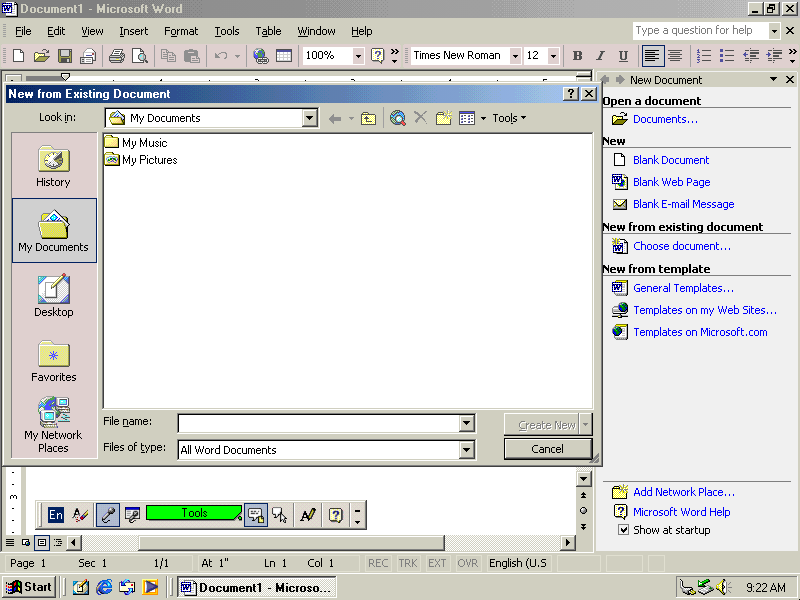Select Favorites in the places bar

[x=54, y=361]
